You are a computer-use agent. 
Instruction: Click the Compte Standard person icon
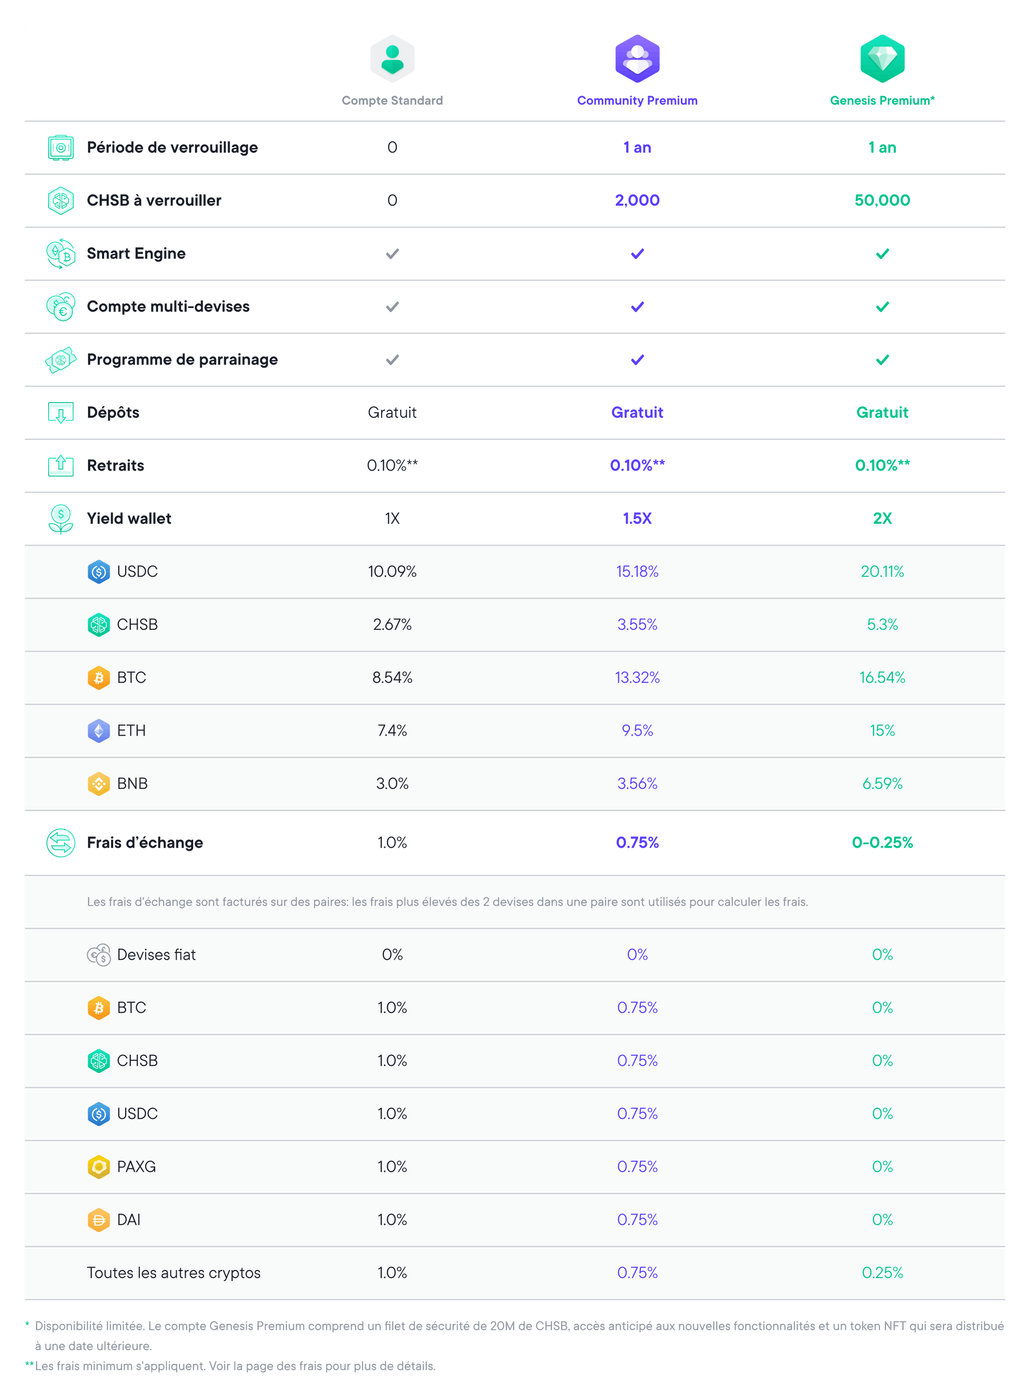click(x=392, y=59)
